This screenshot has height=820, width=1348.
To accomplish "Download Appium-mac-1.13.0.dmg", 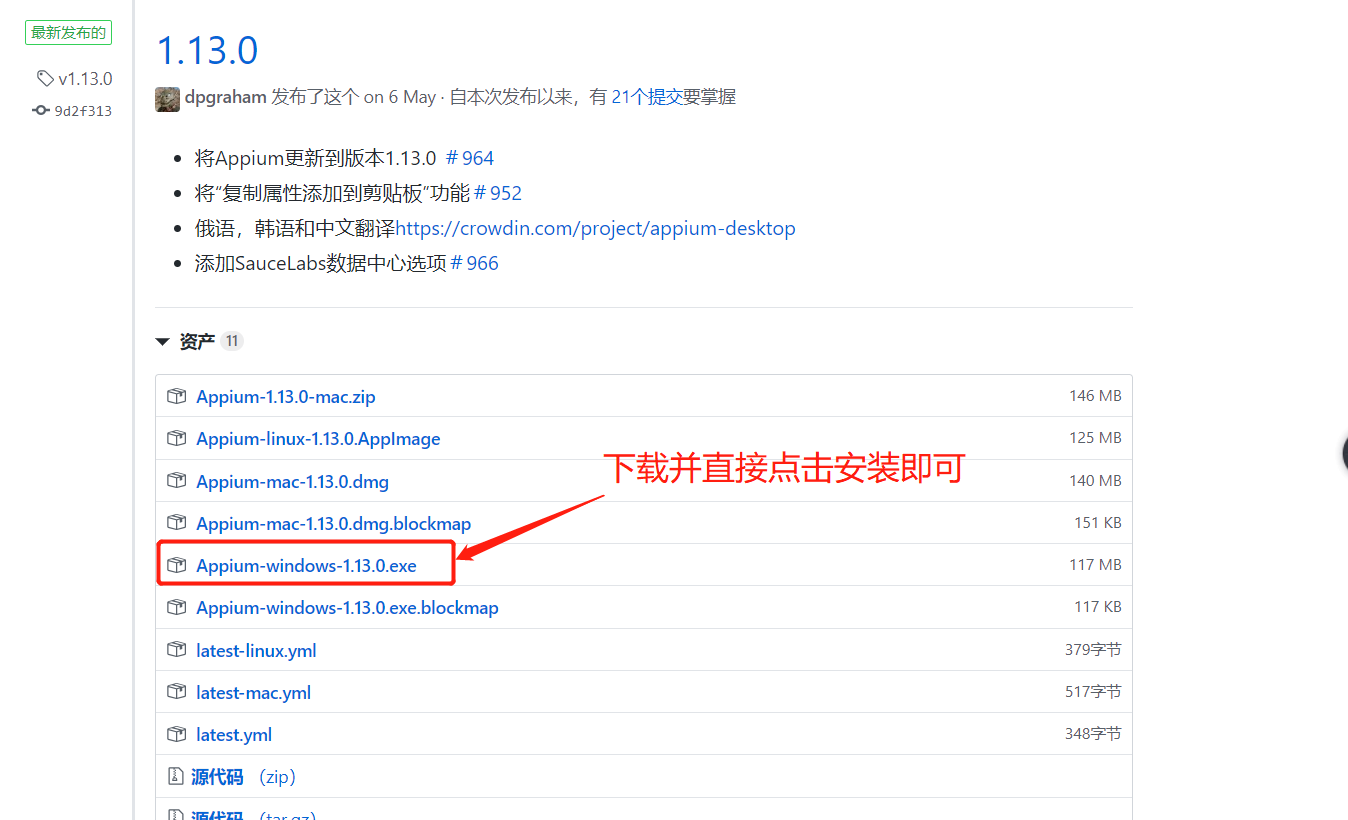I will pyautogui.click(x=292, y=482).
